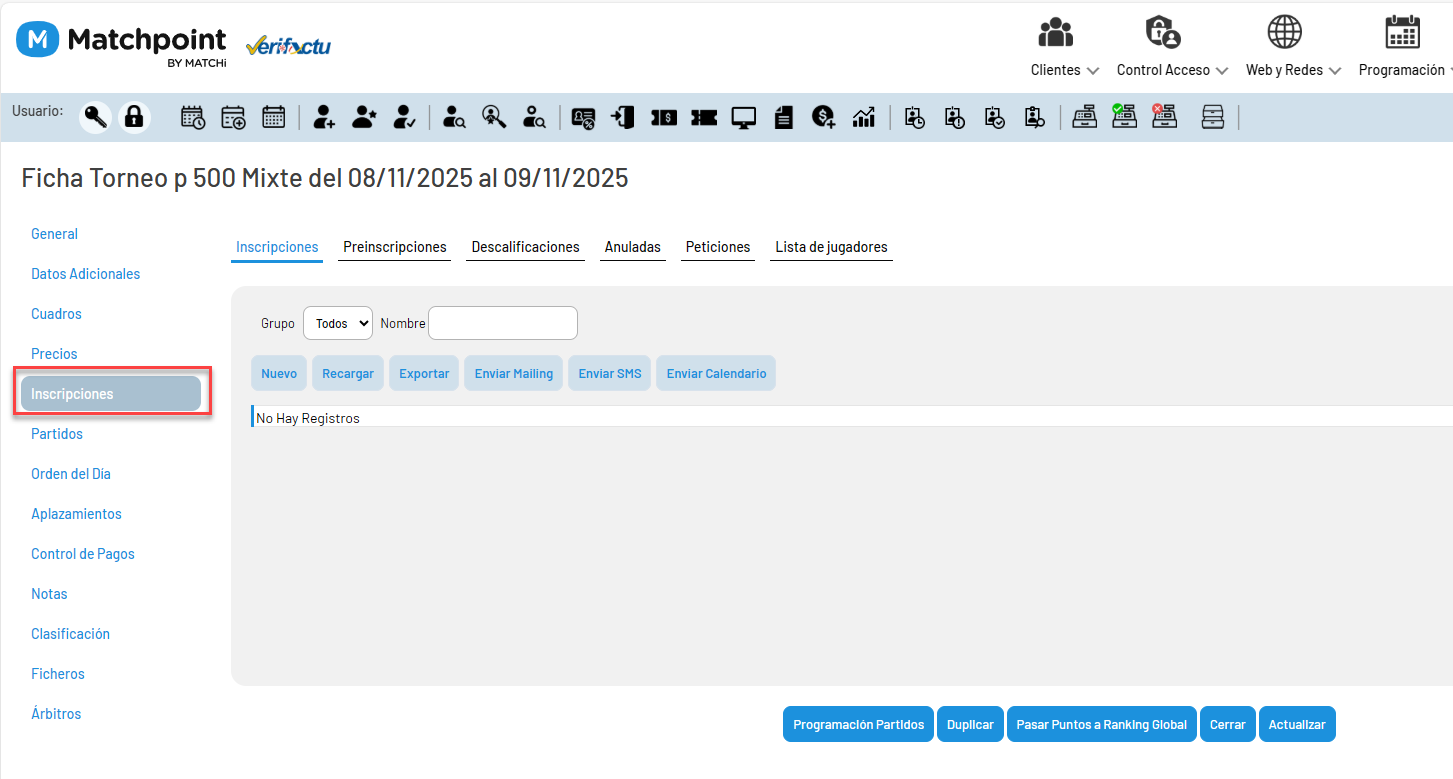The width and height of the screenshot is (1453, 779).
Task: Click the padlock icon in the toolbar
Action: (134, 117)
